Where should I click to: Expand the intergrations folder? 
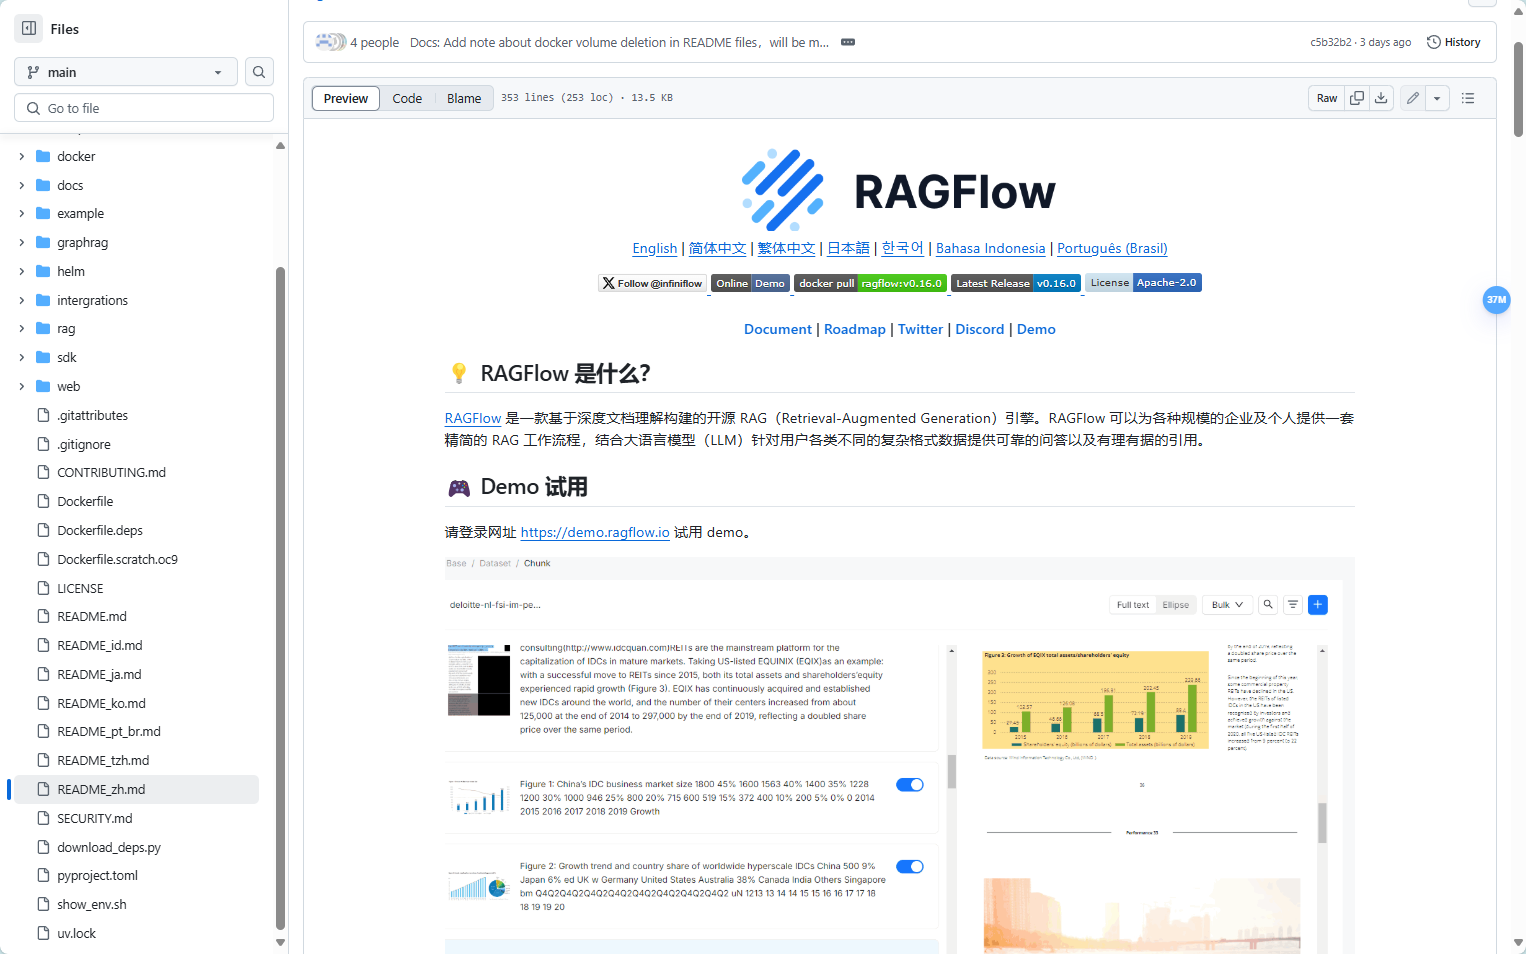pyautogui.click(x=22, y=300)
